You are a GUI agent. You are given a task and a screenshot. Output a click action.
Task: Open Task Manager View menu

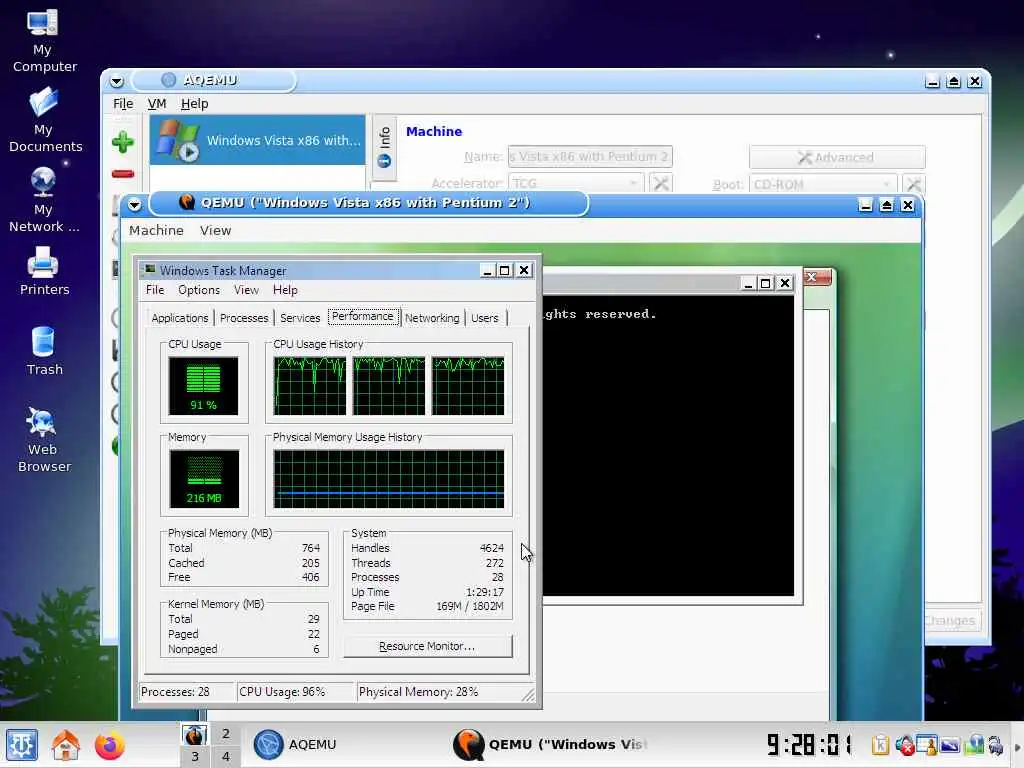(246, 290)
